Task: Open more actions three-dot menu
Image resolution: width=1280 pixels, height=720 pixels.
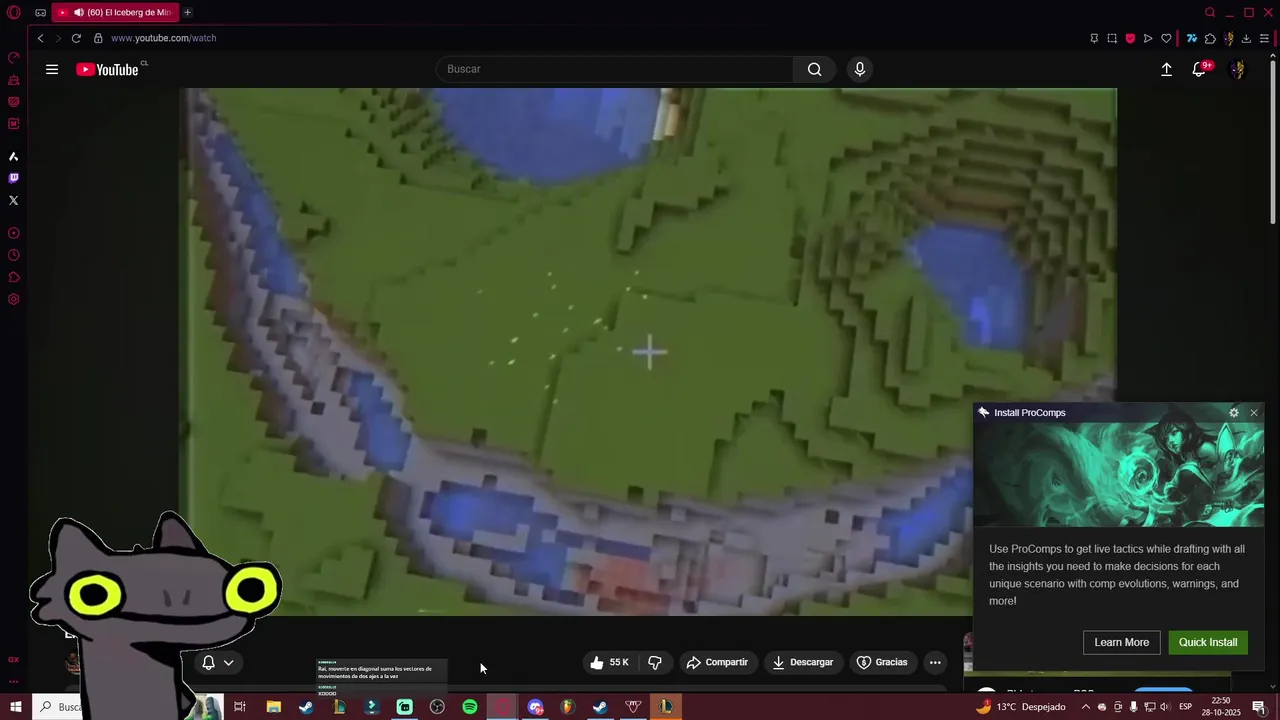Action: click(x=935, y=662)
